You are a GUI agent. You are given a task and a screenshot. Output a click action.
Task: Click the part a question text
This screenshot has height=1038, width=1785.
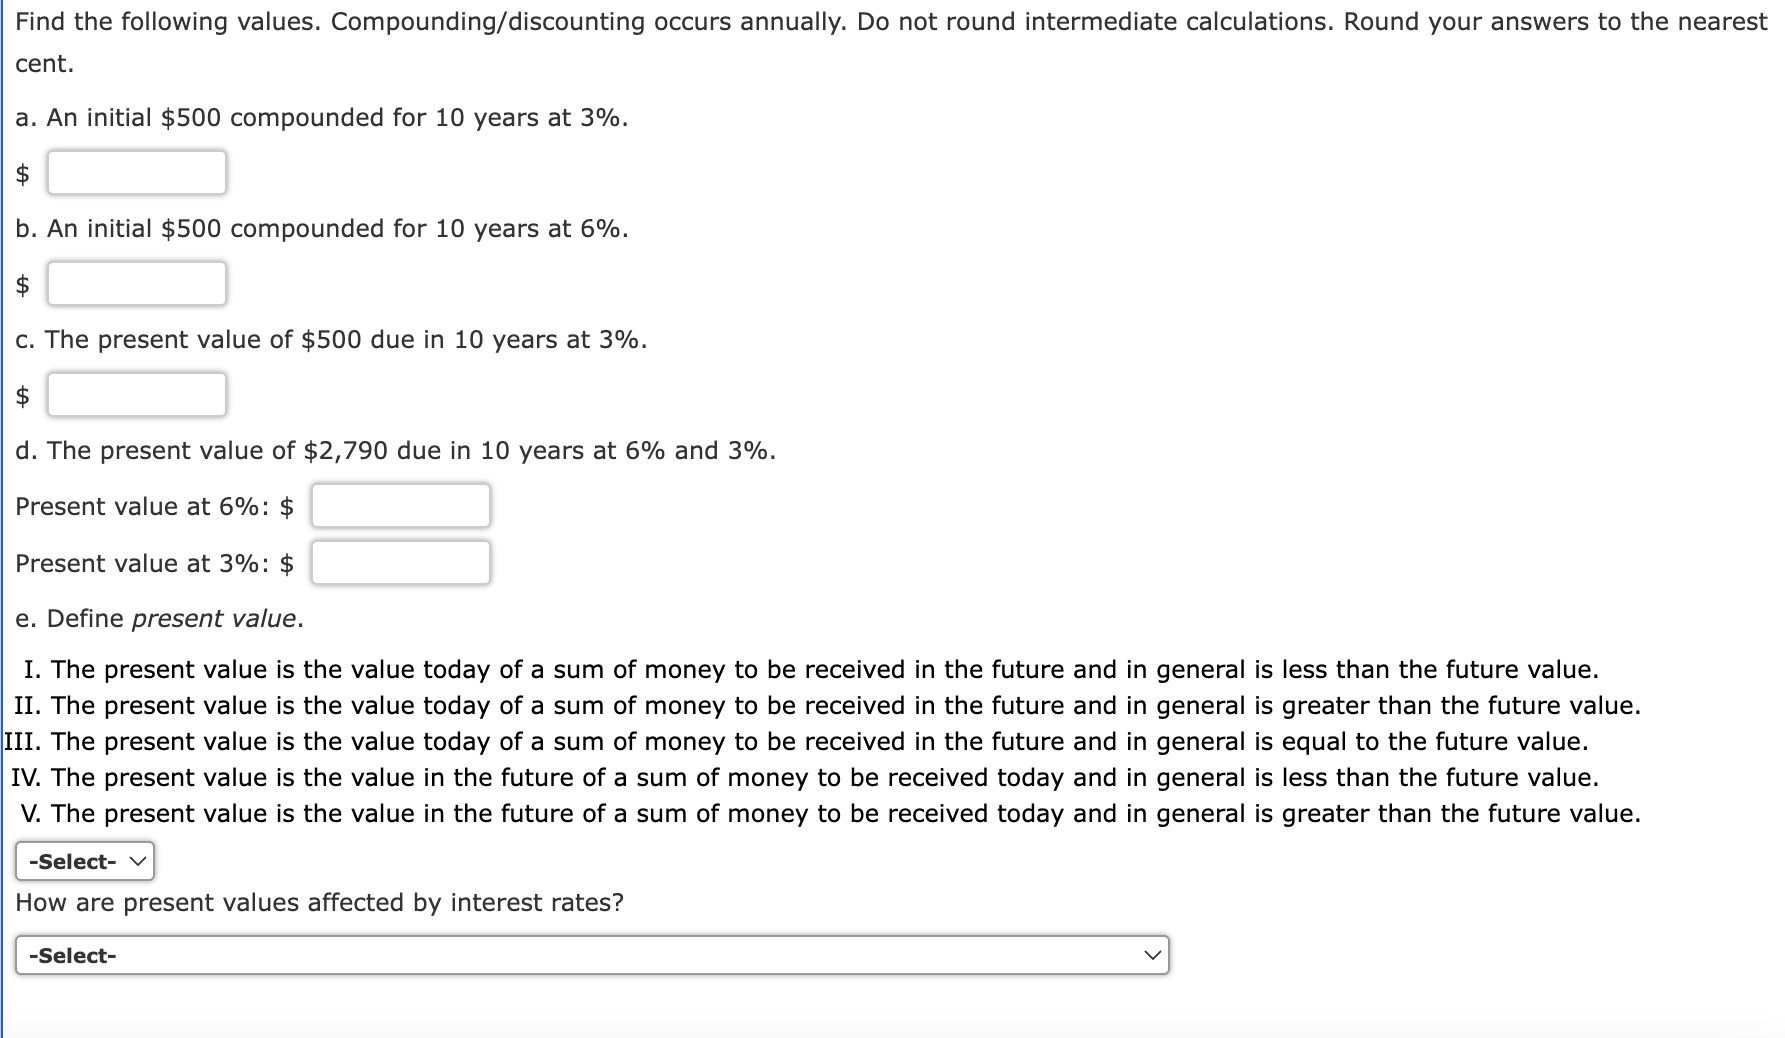320,117
